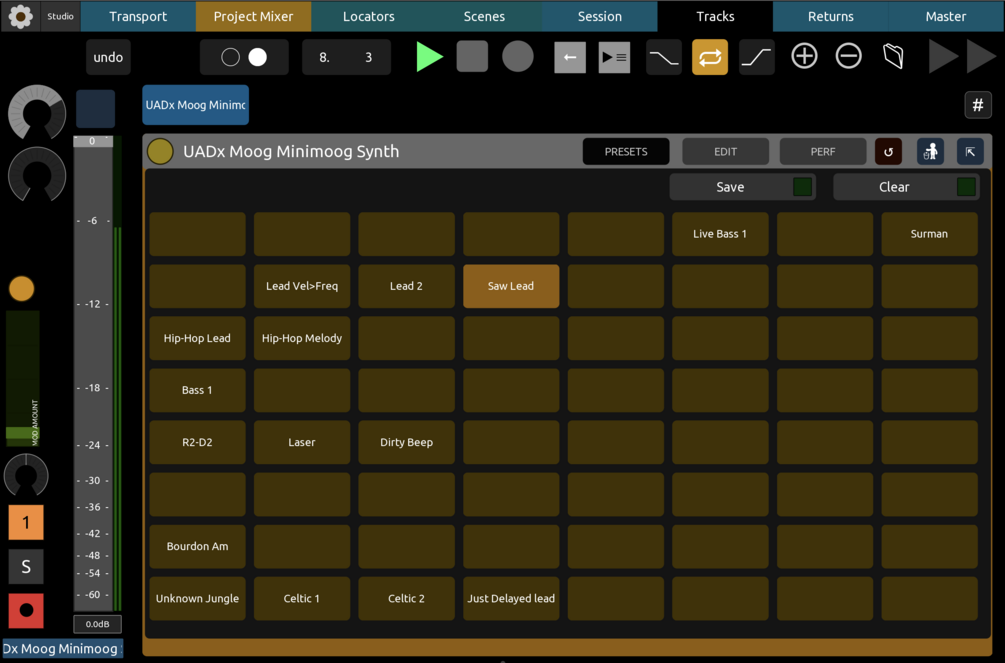Open the EDIT view

pyautogui.click(x=726, y=151)
